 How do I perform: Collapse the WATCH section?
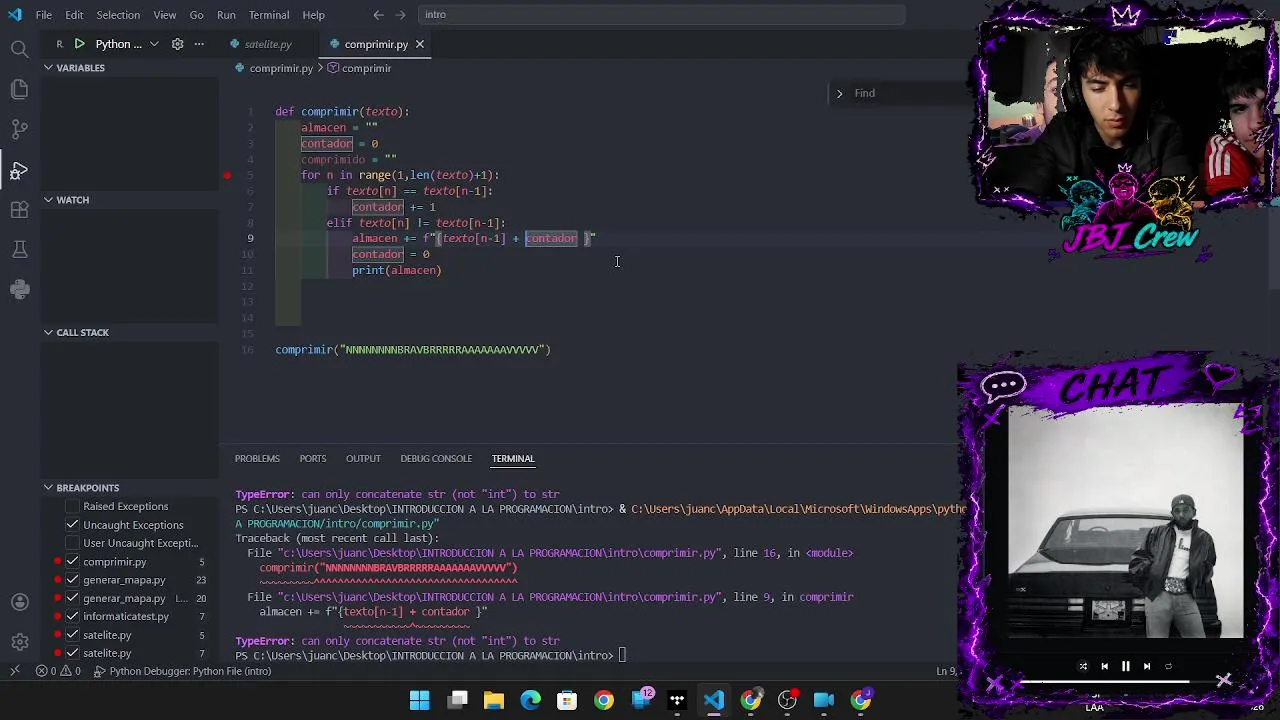(x=72, y=200)
